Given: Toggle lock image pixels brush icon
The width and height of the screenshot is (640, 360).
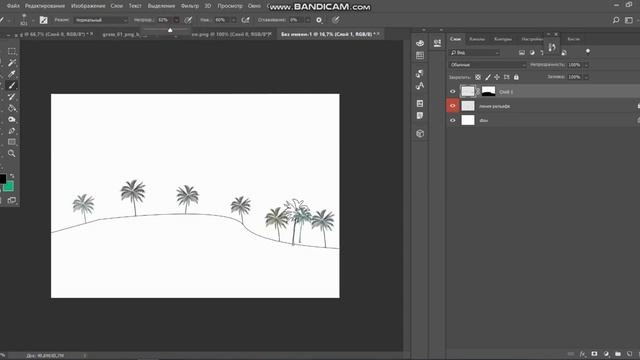Looking at the screenshot, I should point(488,77).
